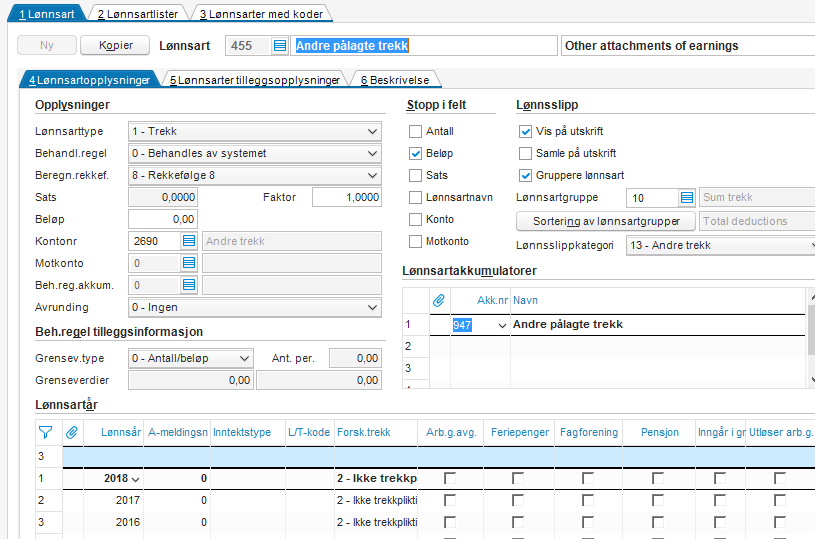Open the Kontonr lookup icon beside 2690
The height and width of the screenshot is (539, 815).
189,241
